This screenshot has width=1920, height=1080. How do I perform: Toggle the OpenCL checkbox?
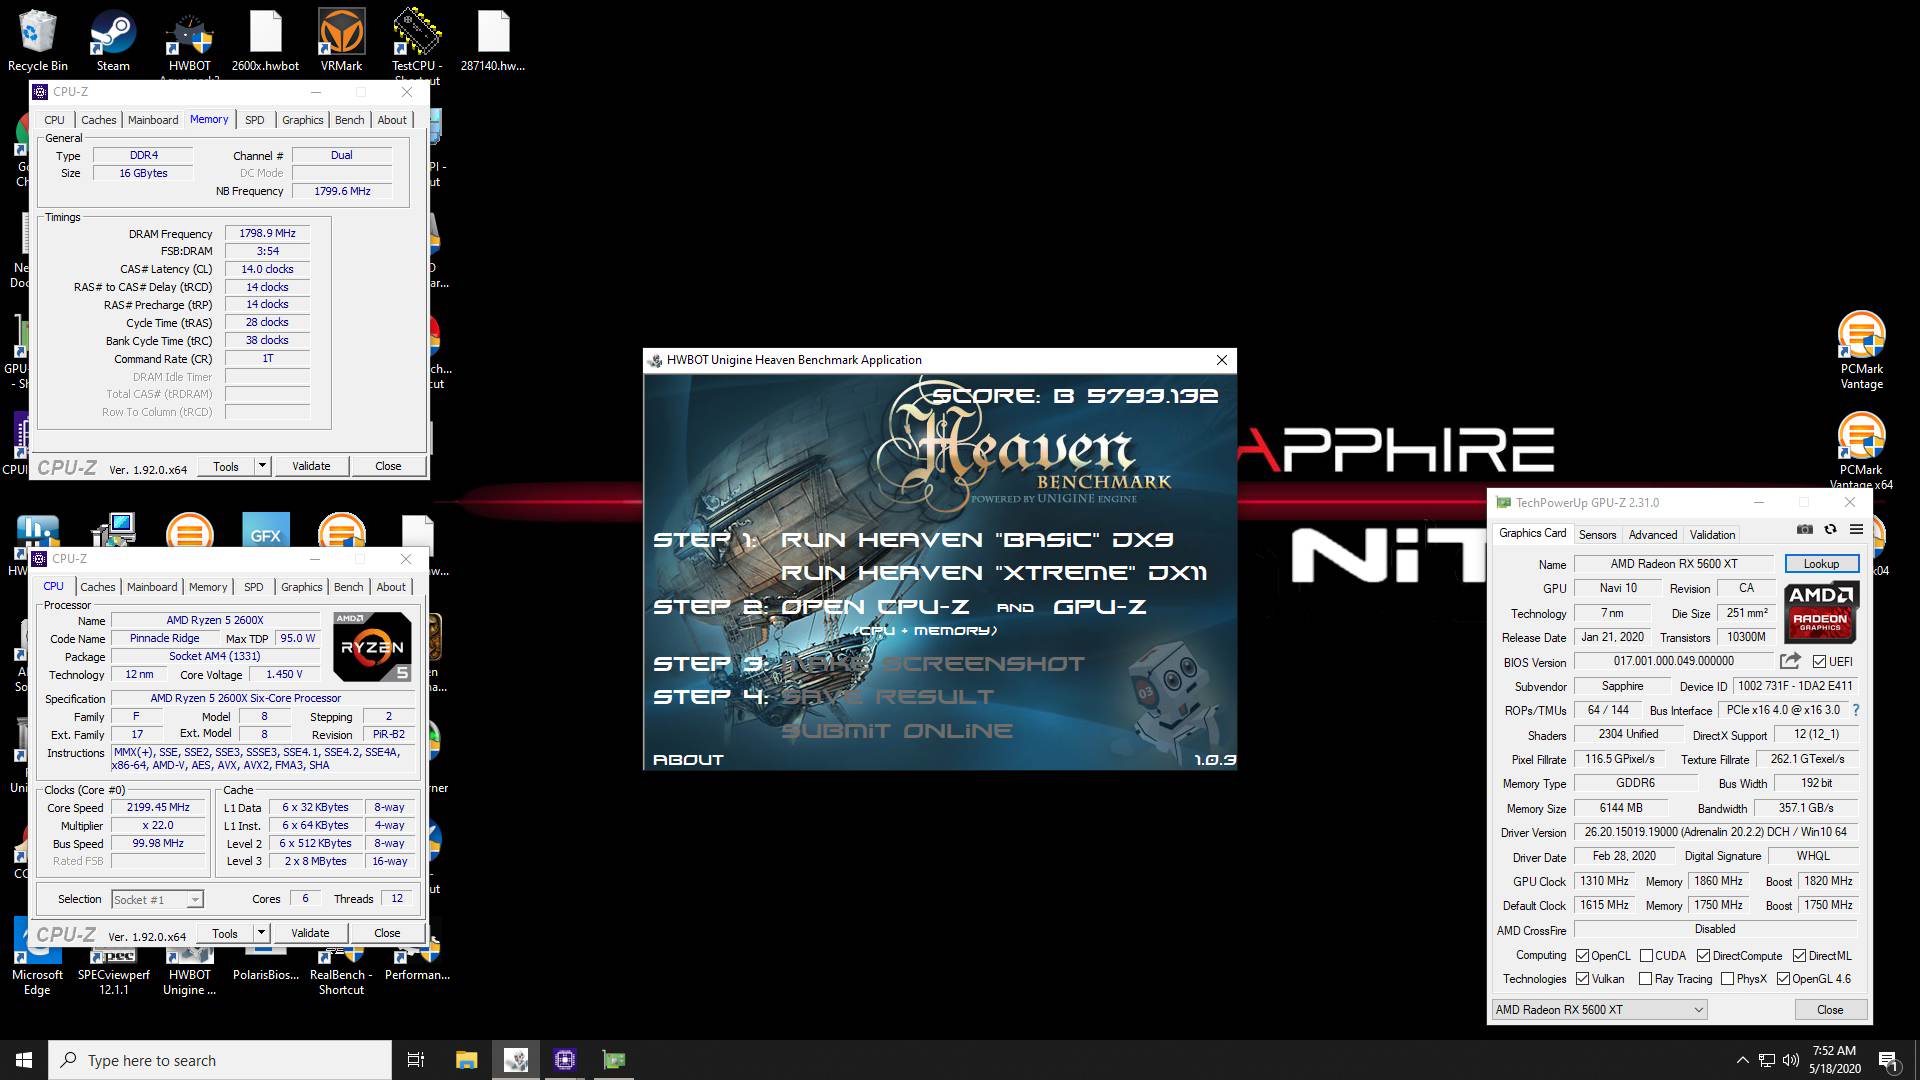coord(1582,956)
